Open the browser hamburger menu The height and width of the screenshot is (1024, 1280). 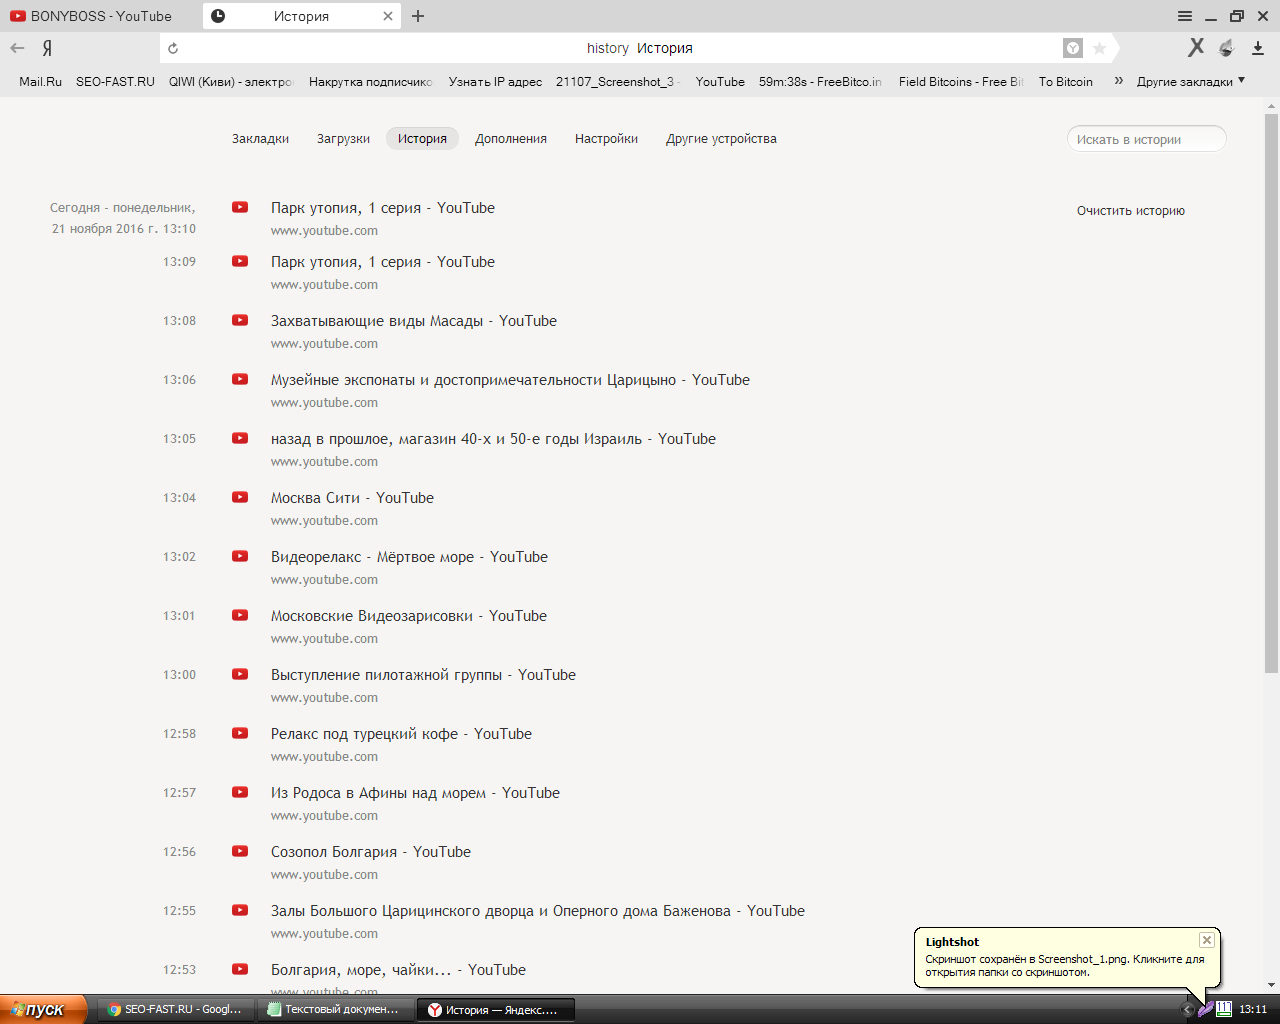point(1185,16)
